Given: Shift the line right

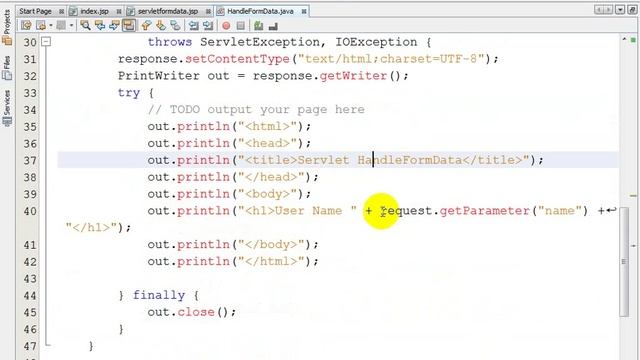Looking at the screenshot, I should tap(208, 25).
